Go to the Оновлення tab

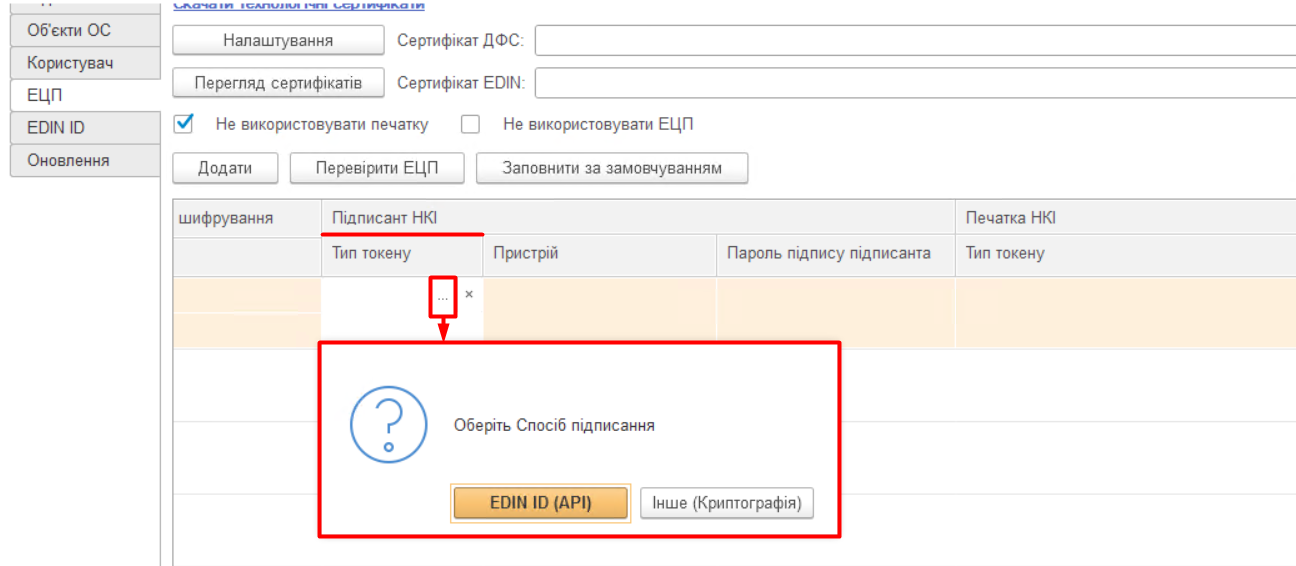(84, 160)
